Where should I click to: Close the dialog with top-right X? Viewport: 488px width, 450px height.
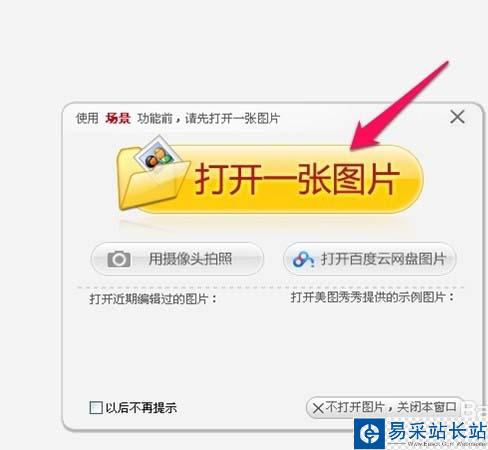point(457,117)
